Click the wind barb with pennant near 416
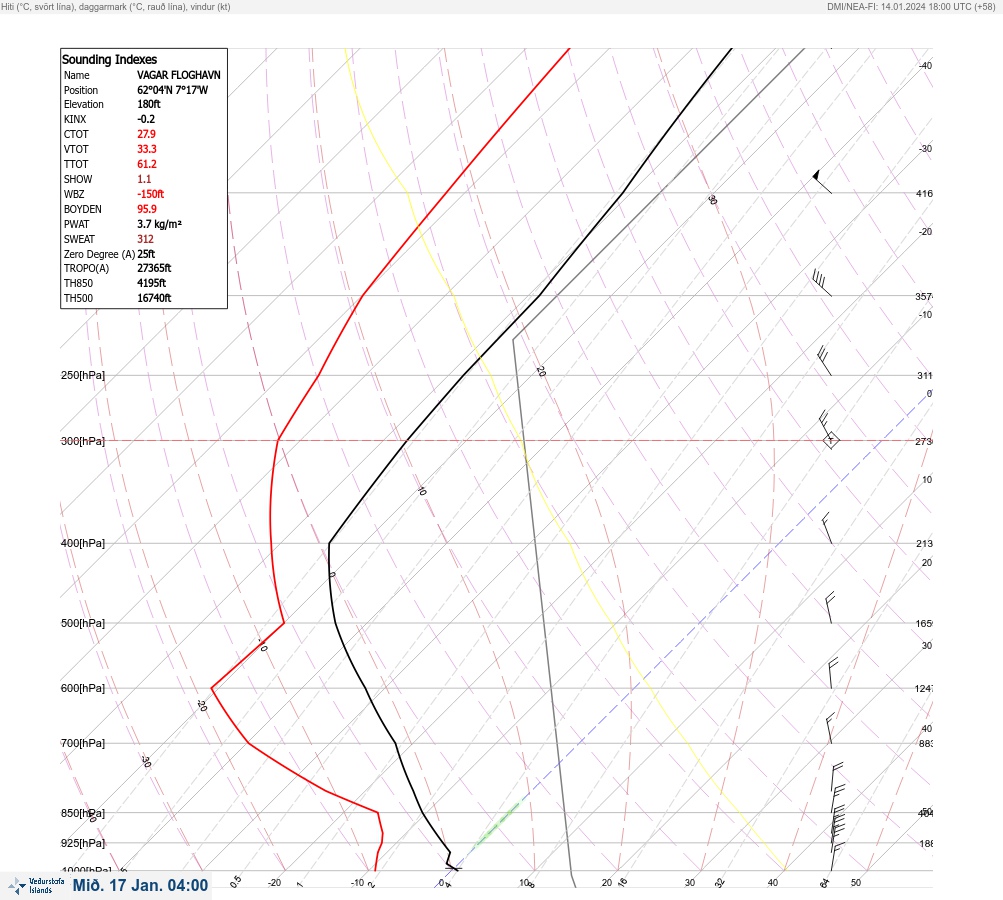Image resolution: width=1003 pixels, height=900 pixels. pyautogui.click(x=822, y=182)
